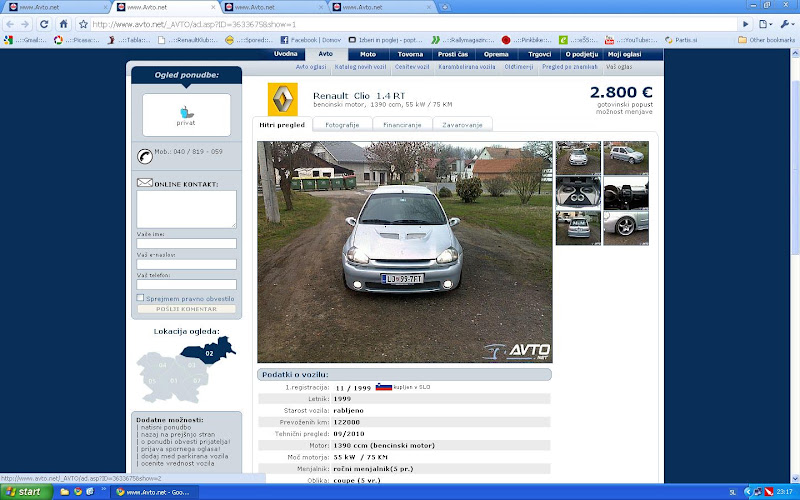
Task: Click the SL language indicator in the tray
Action: 732,492
